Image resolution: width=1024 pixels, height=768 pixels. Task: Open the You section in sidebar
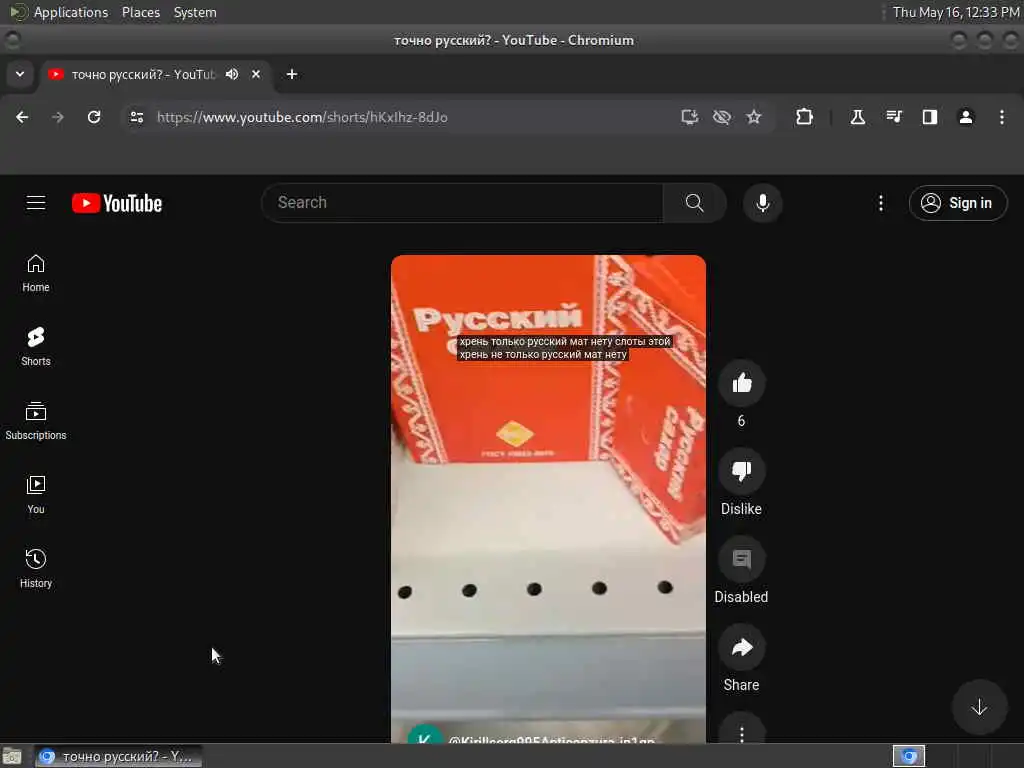pyautogui.click(x=36, y=495)
